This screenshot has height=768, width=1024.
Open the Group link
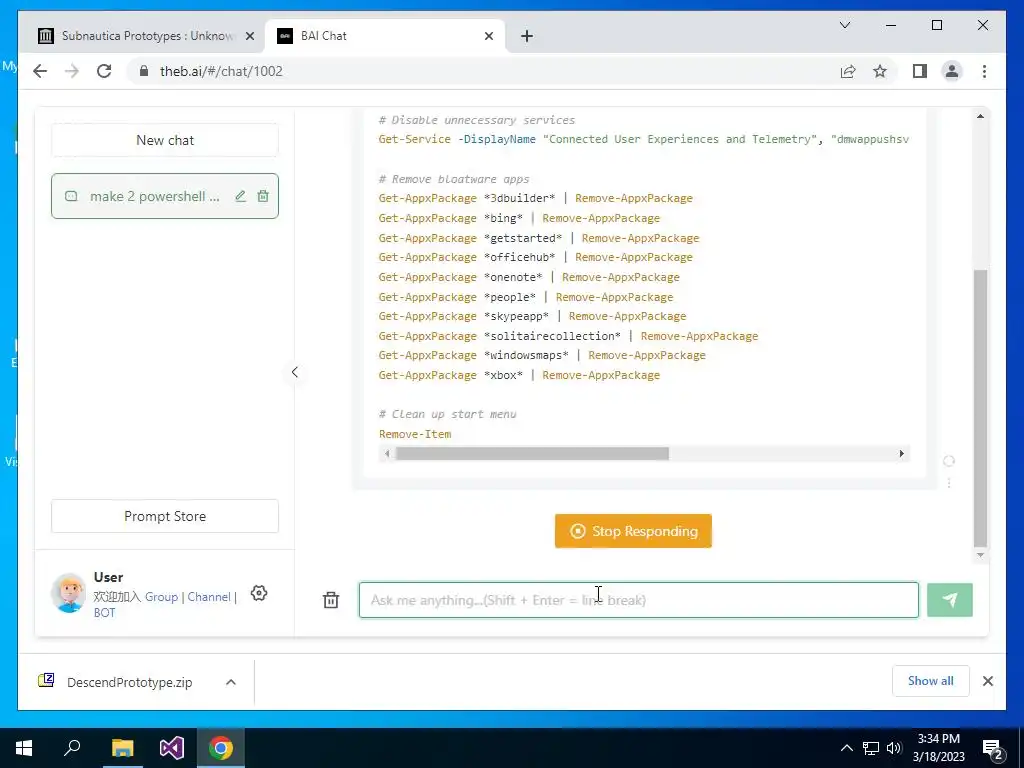tap(161, 597)
